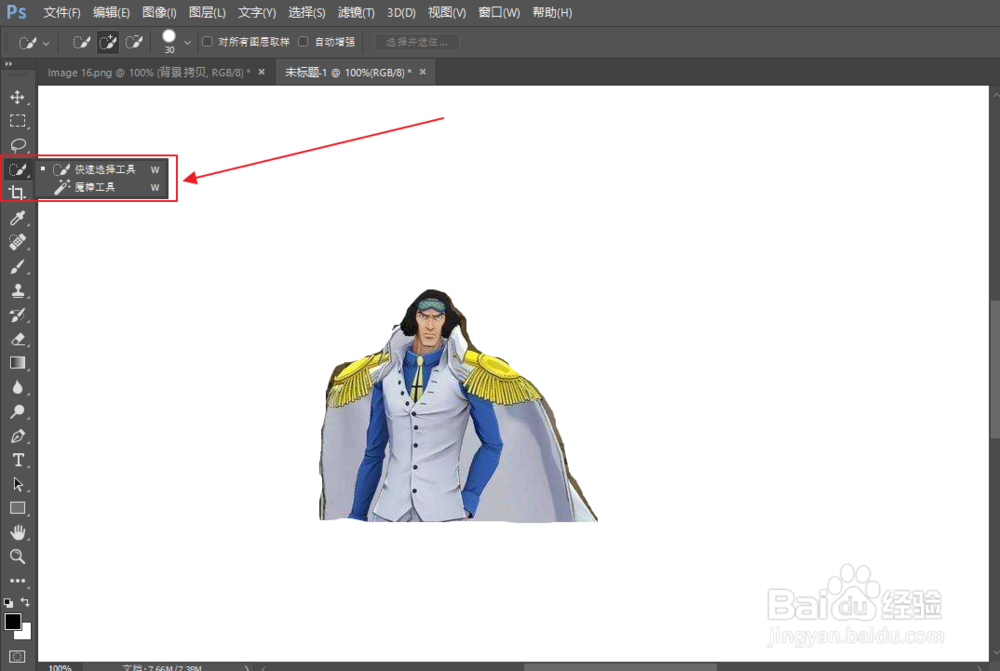Click the 100% zoom field
Viewport: 1000px width, 671px height.
click(x=60, y=667)
